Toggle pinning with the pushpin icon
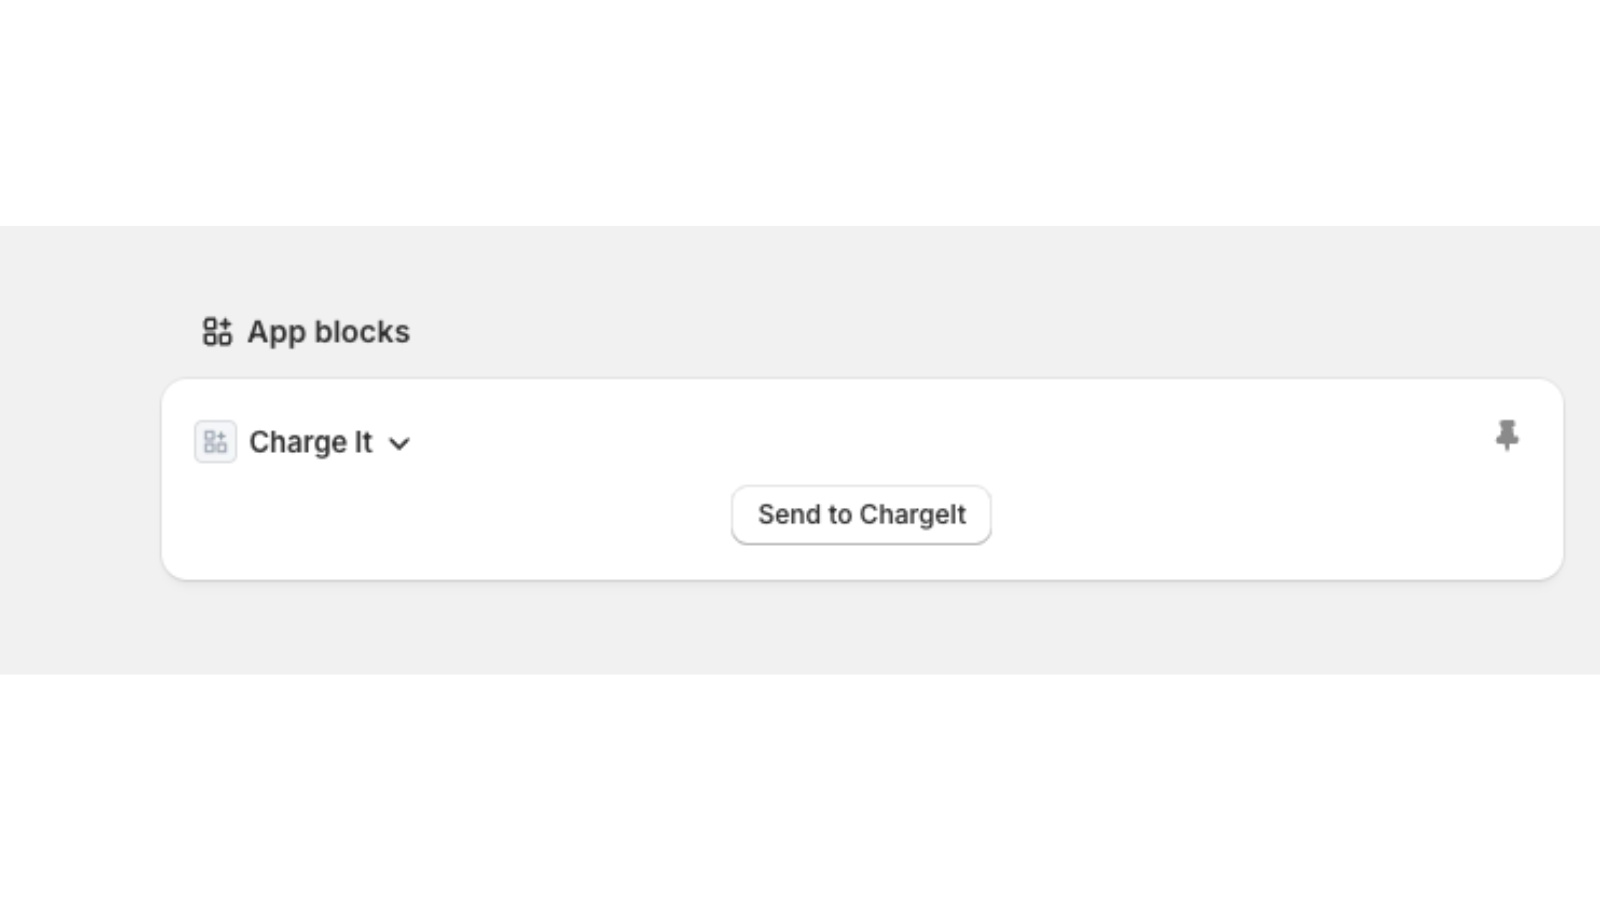The image size is (1600, 900). click(1507, 435)
